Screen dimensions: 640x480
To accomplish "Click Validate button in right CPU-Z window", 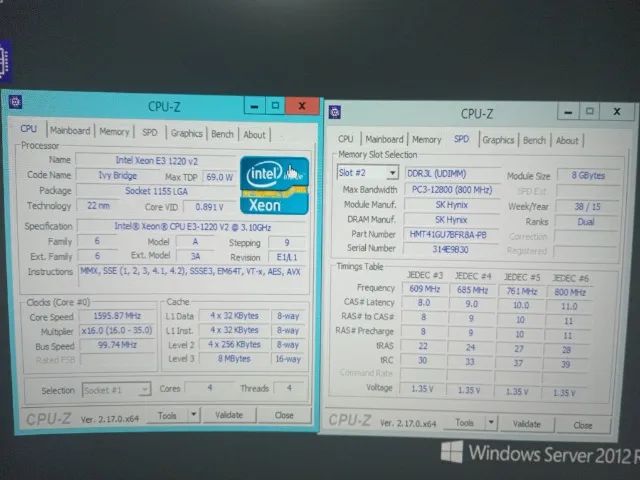I will 527,424.
